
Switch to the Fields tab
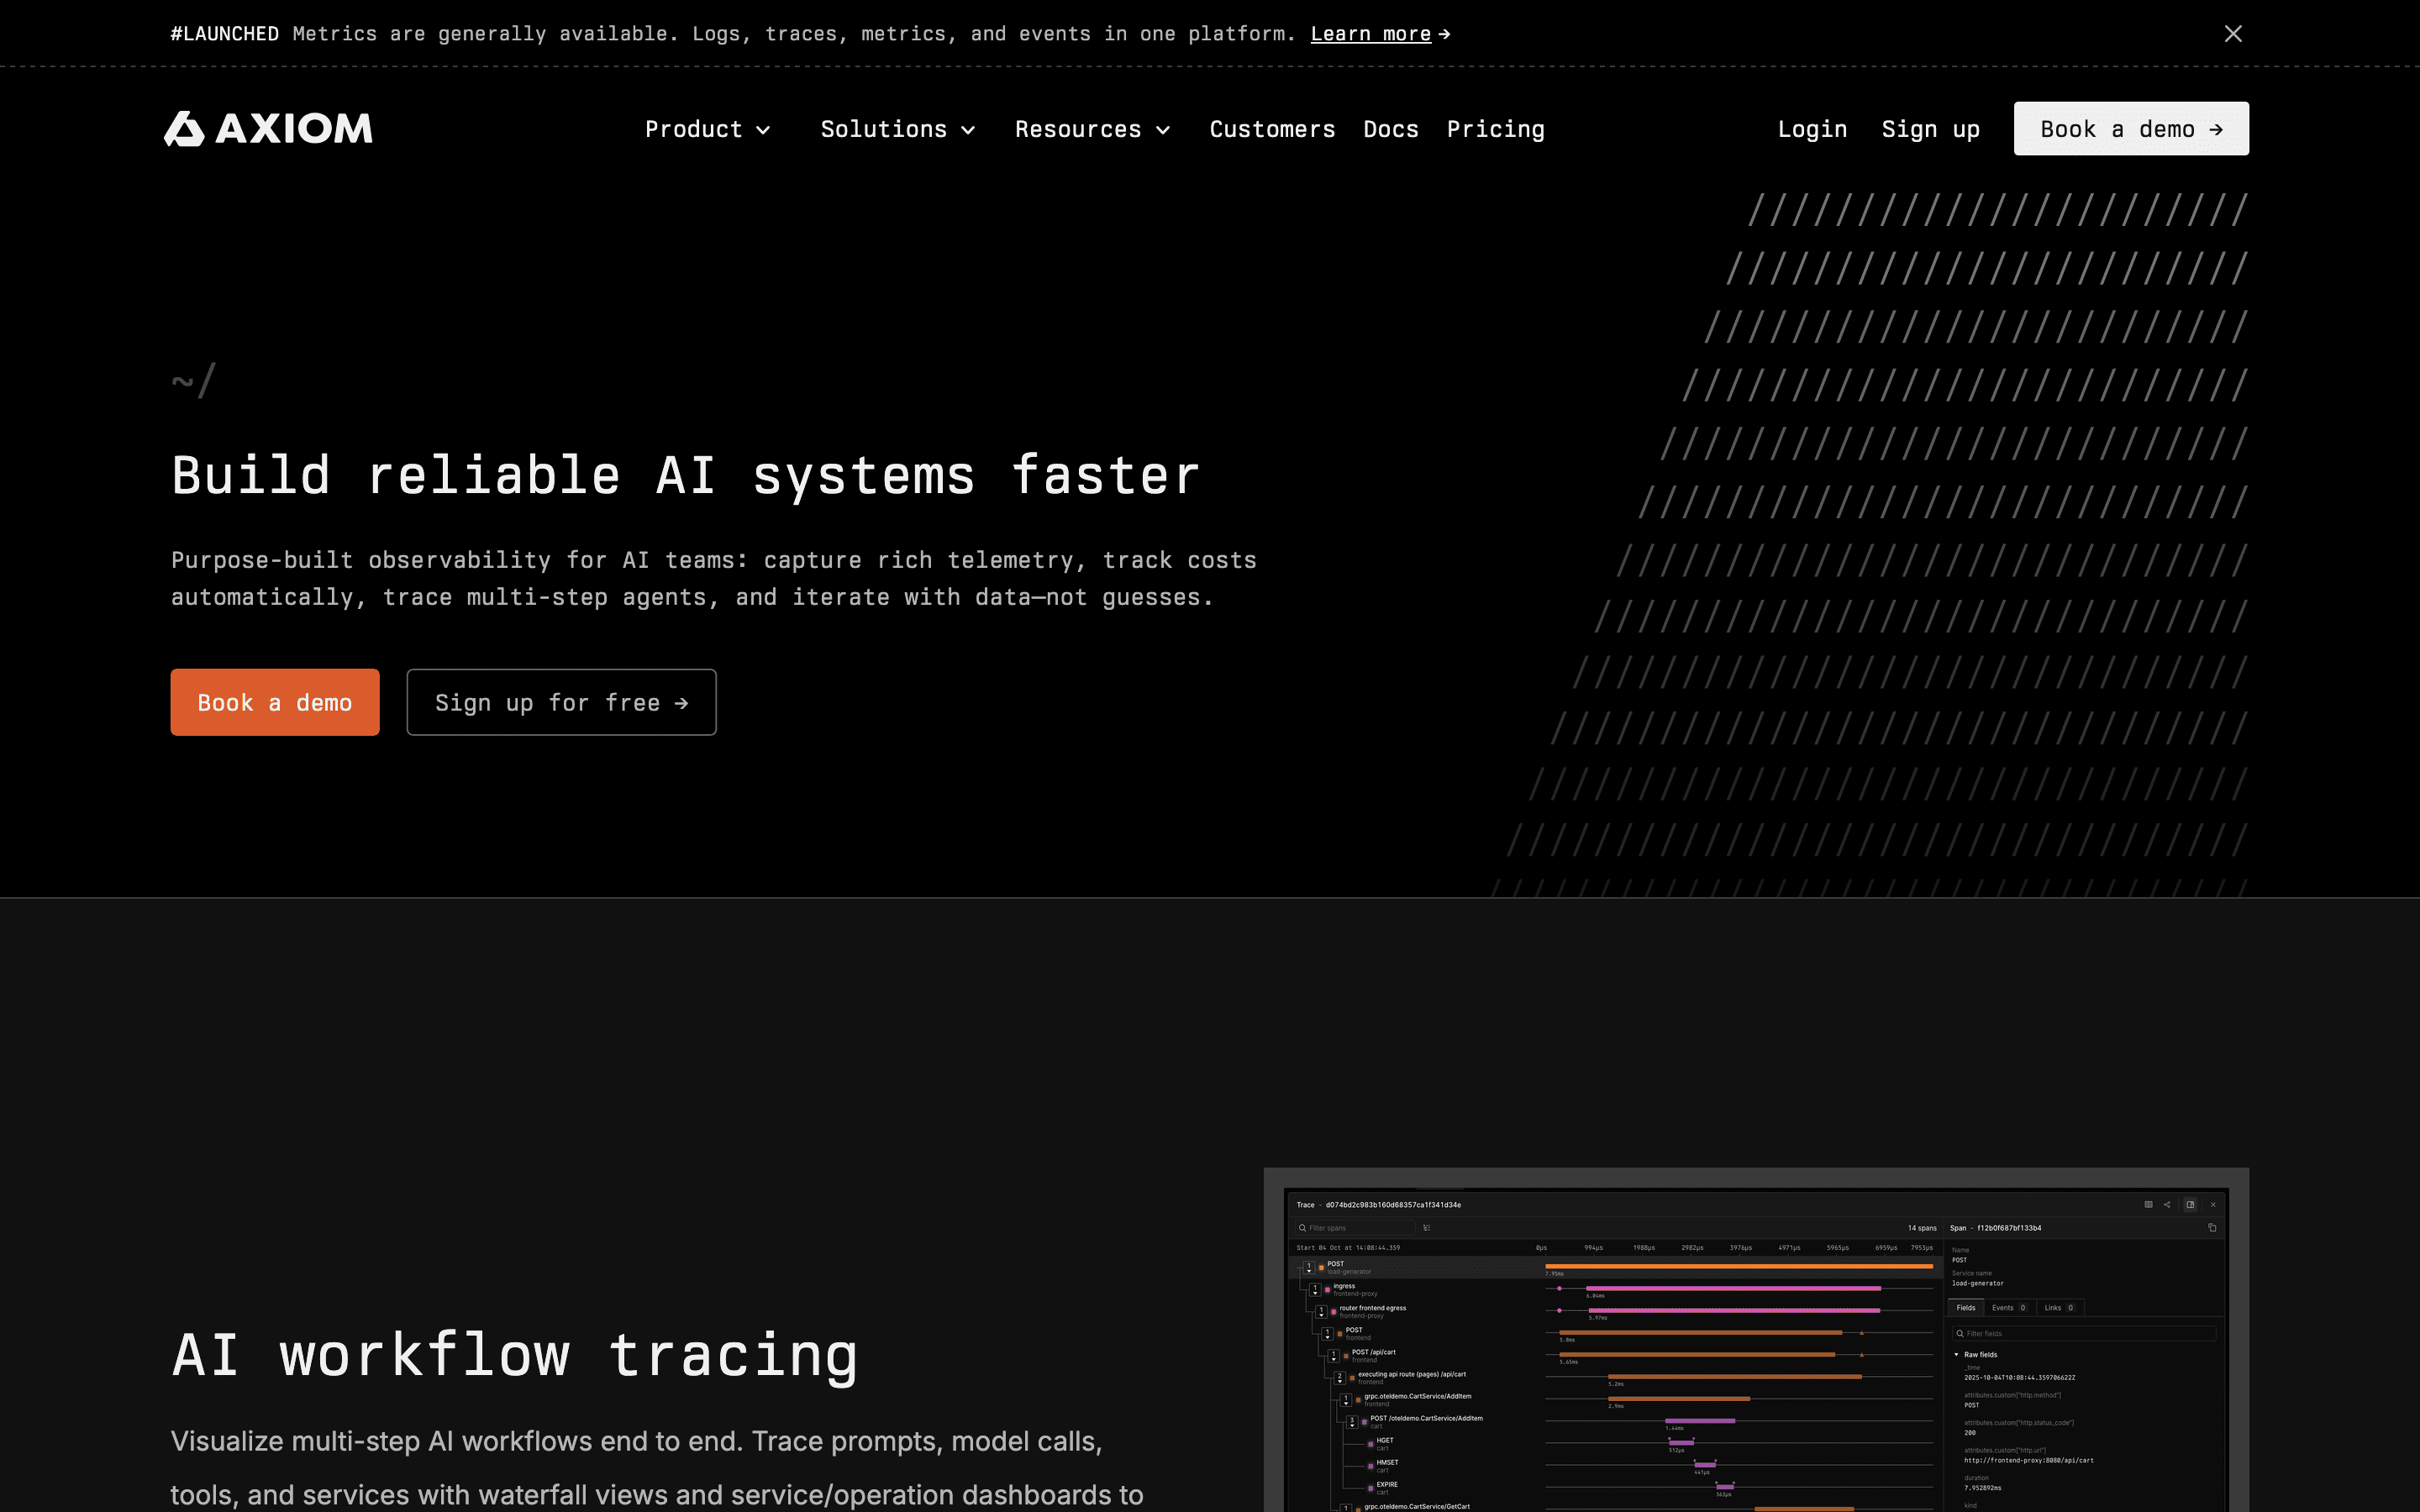point(1966,1308)
